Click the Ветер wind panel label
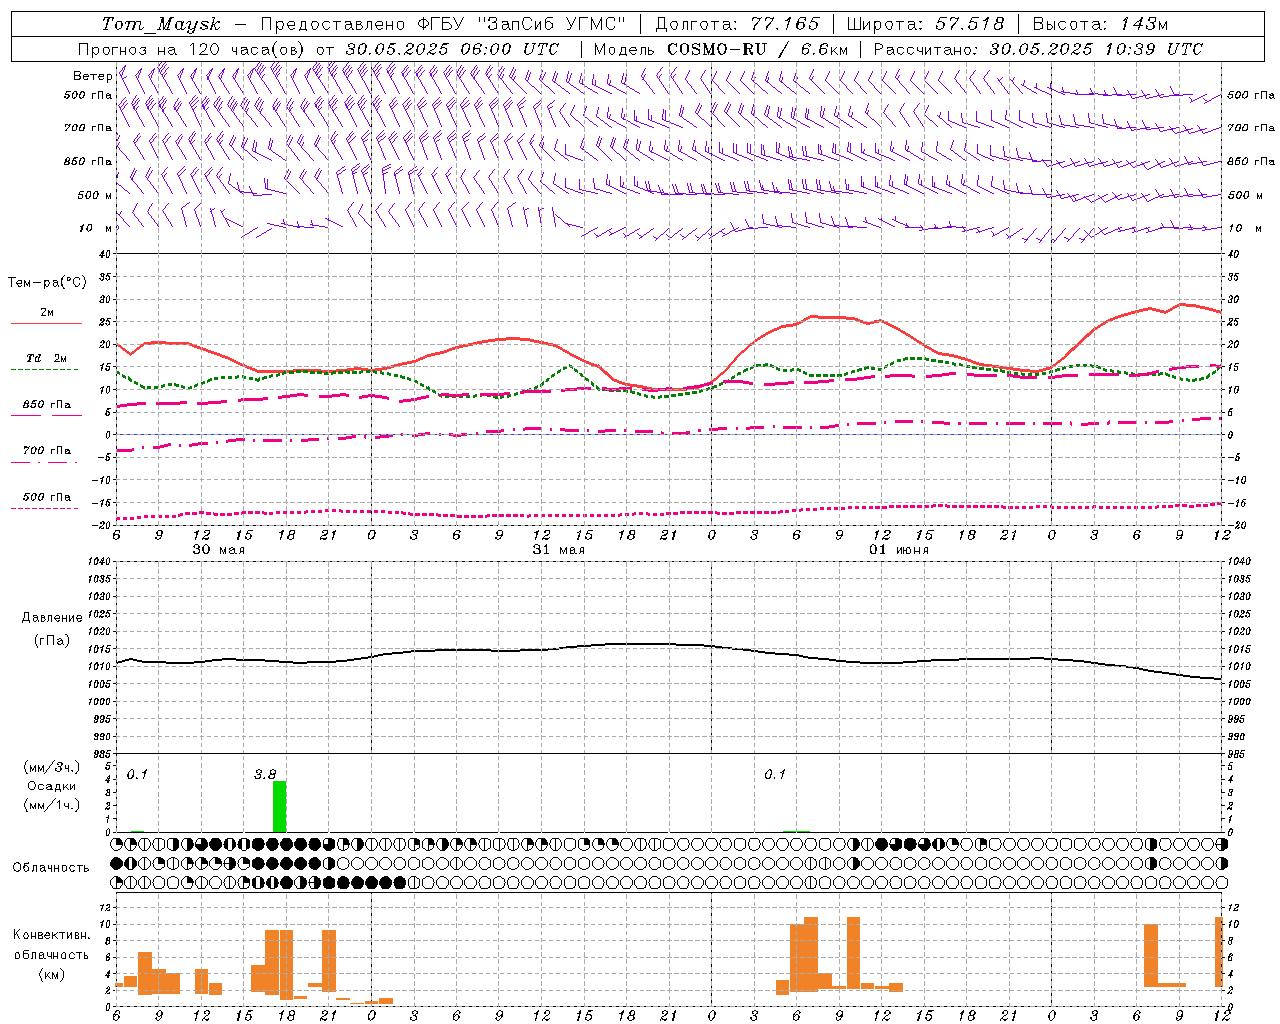The width and height of the screenshot is (1280, 1024). pos(92,76)
